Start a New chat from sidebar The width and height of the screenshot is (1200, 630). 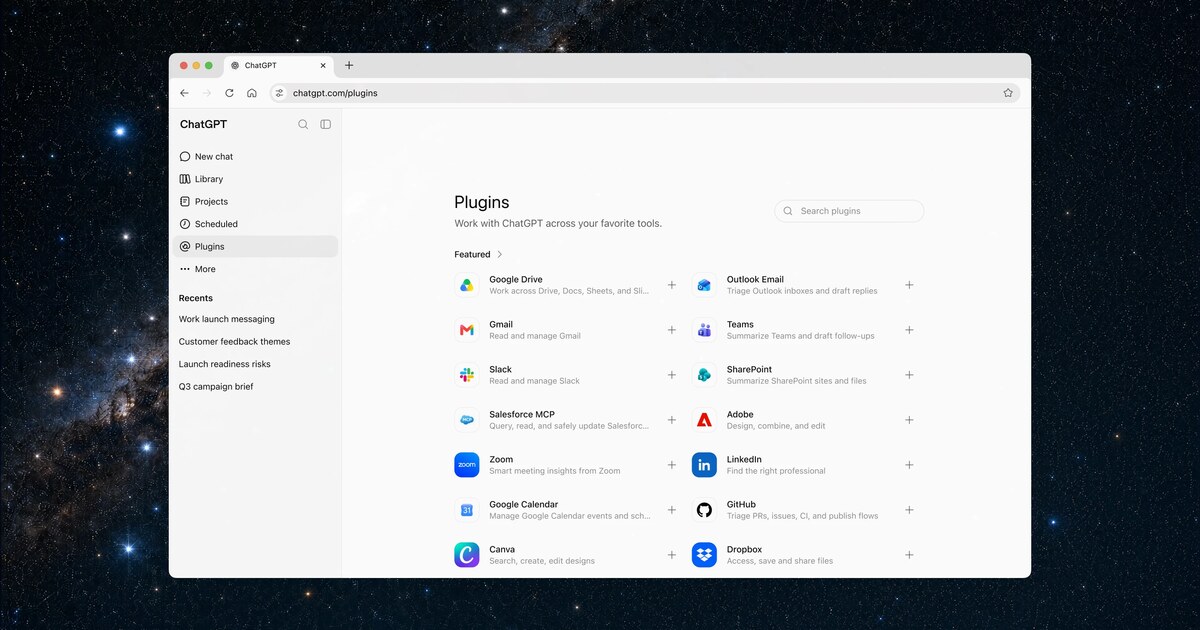point(255,157)
